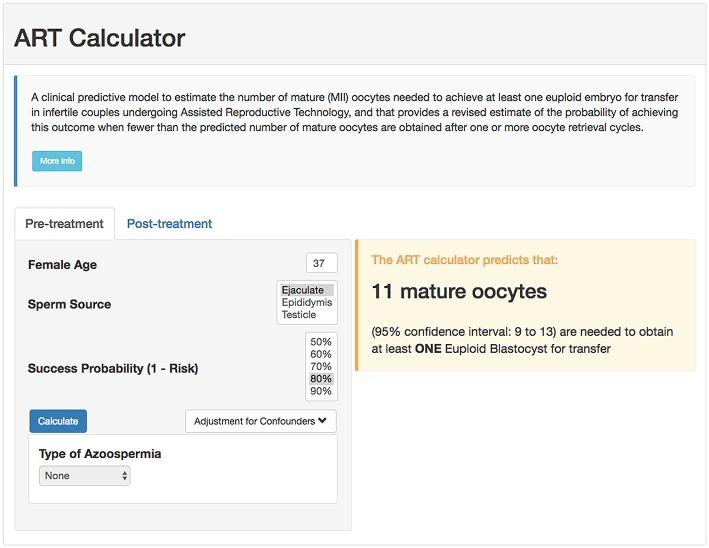Click the arrows on the None select box
The width and height of the screenshot is (709, 548).
click(124, 476)
